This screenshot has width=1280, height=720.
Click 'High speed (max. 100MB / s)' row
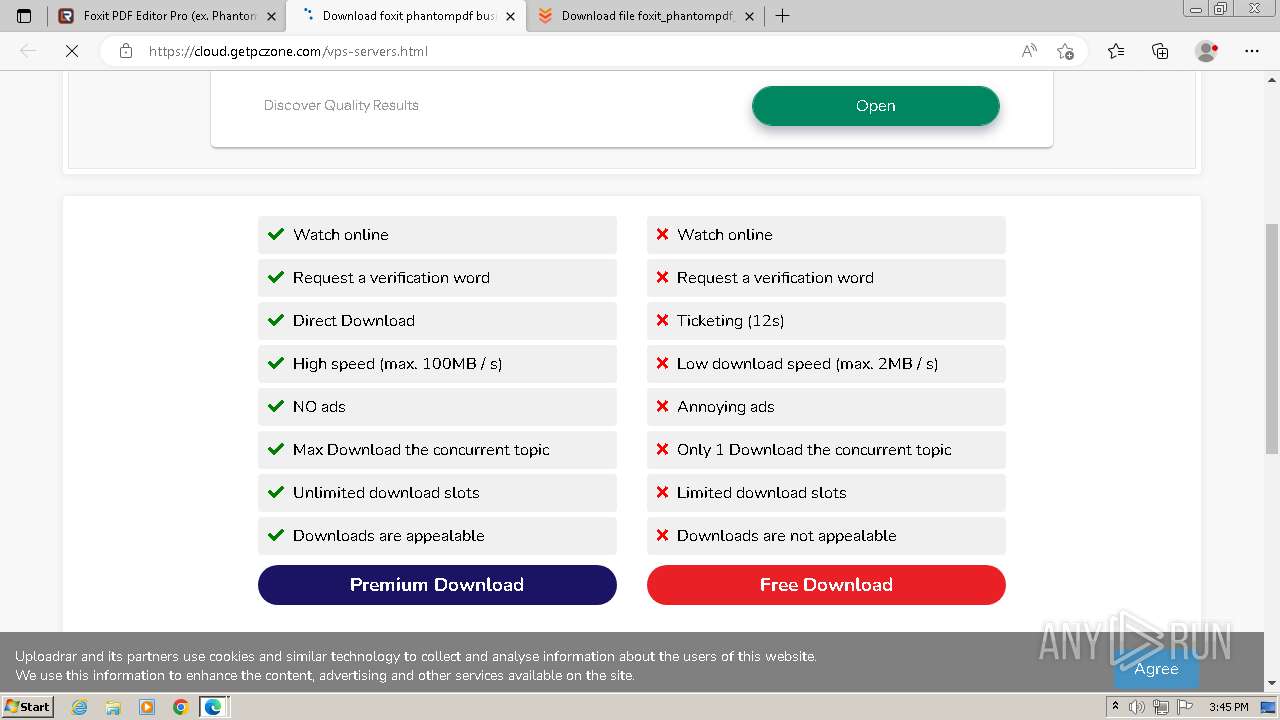click(437, 364)
